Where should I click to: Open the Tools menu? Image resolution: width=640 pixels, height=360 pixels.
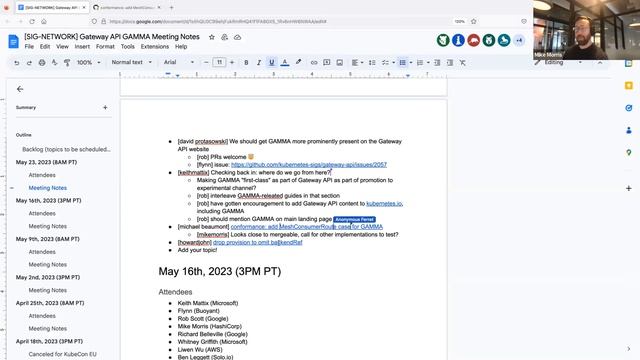point(128,47)
